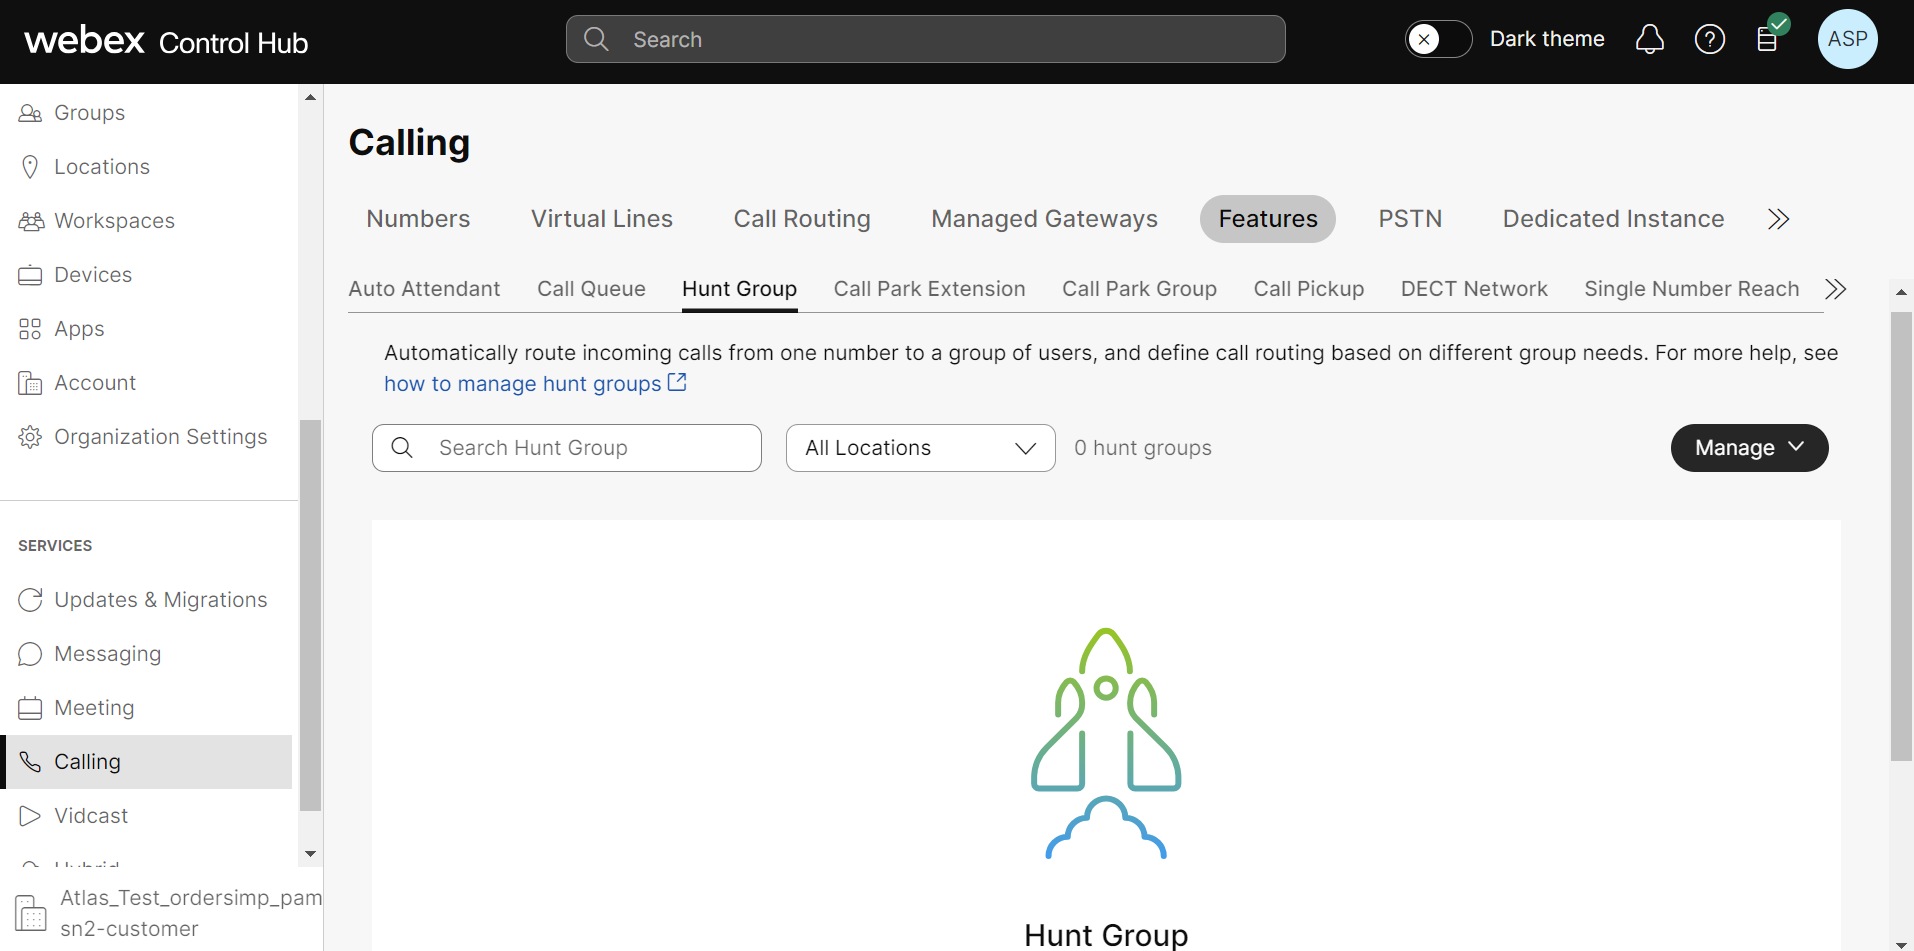Screen dimensions: 1914x951
Task: Switch off the Dark theme toggle
Action: click(x=1438, y=39)
